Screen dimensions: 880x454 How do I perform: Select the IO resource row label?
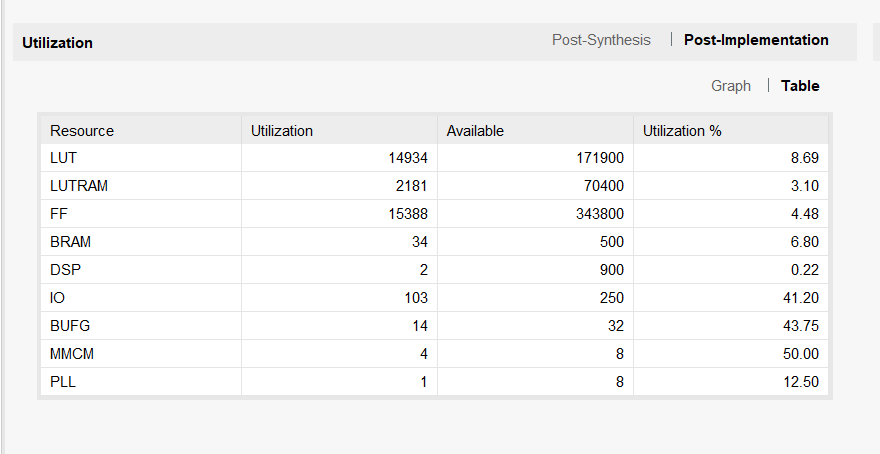[58, 298]
